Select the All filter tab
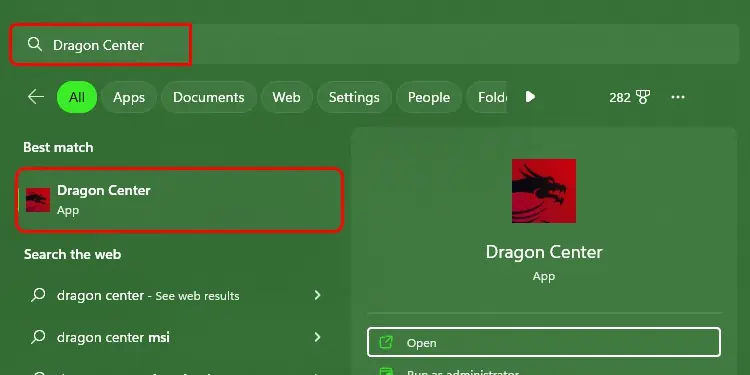 pyautogui.click(x=77, y=97)
